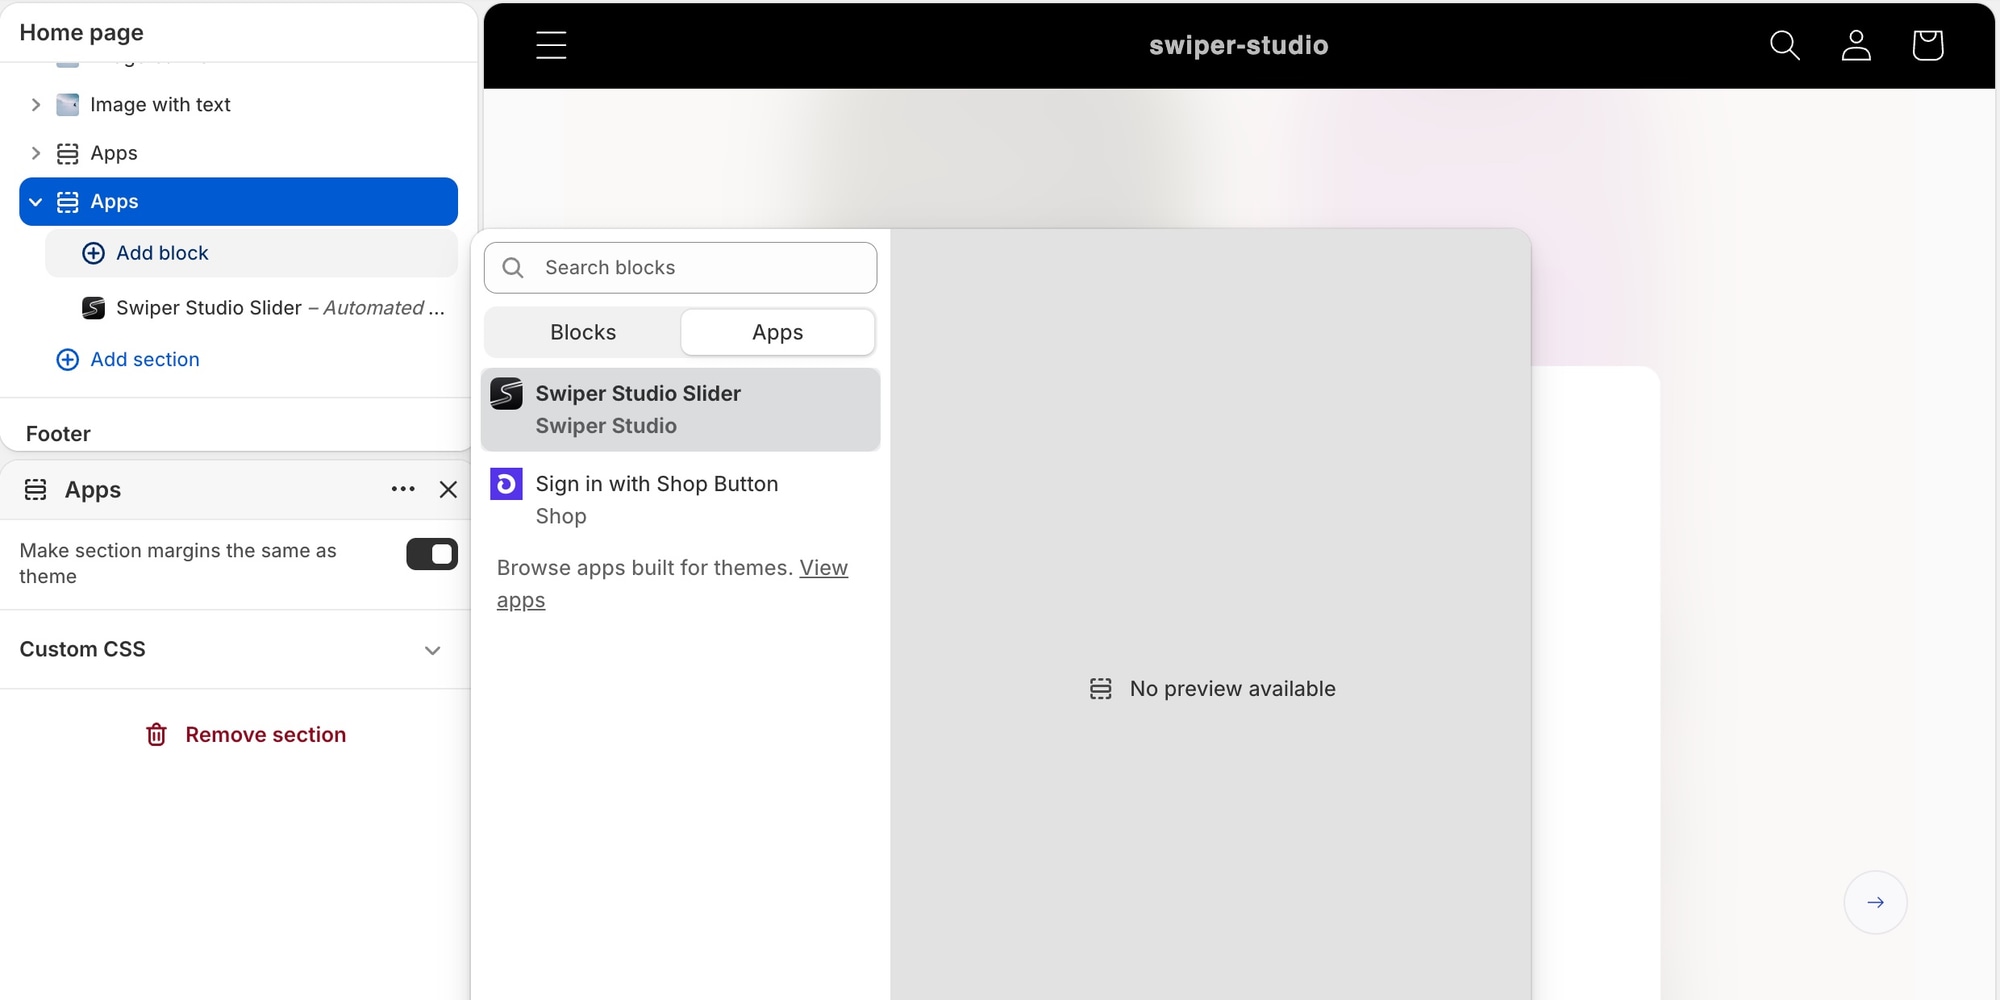Click the Footer group heading

click(x=58, y=434)
